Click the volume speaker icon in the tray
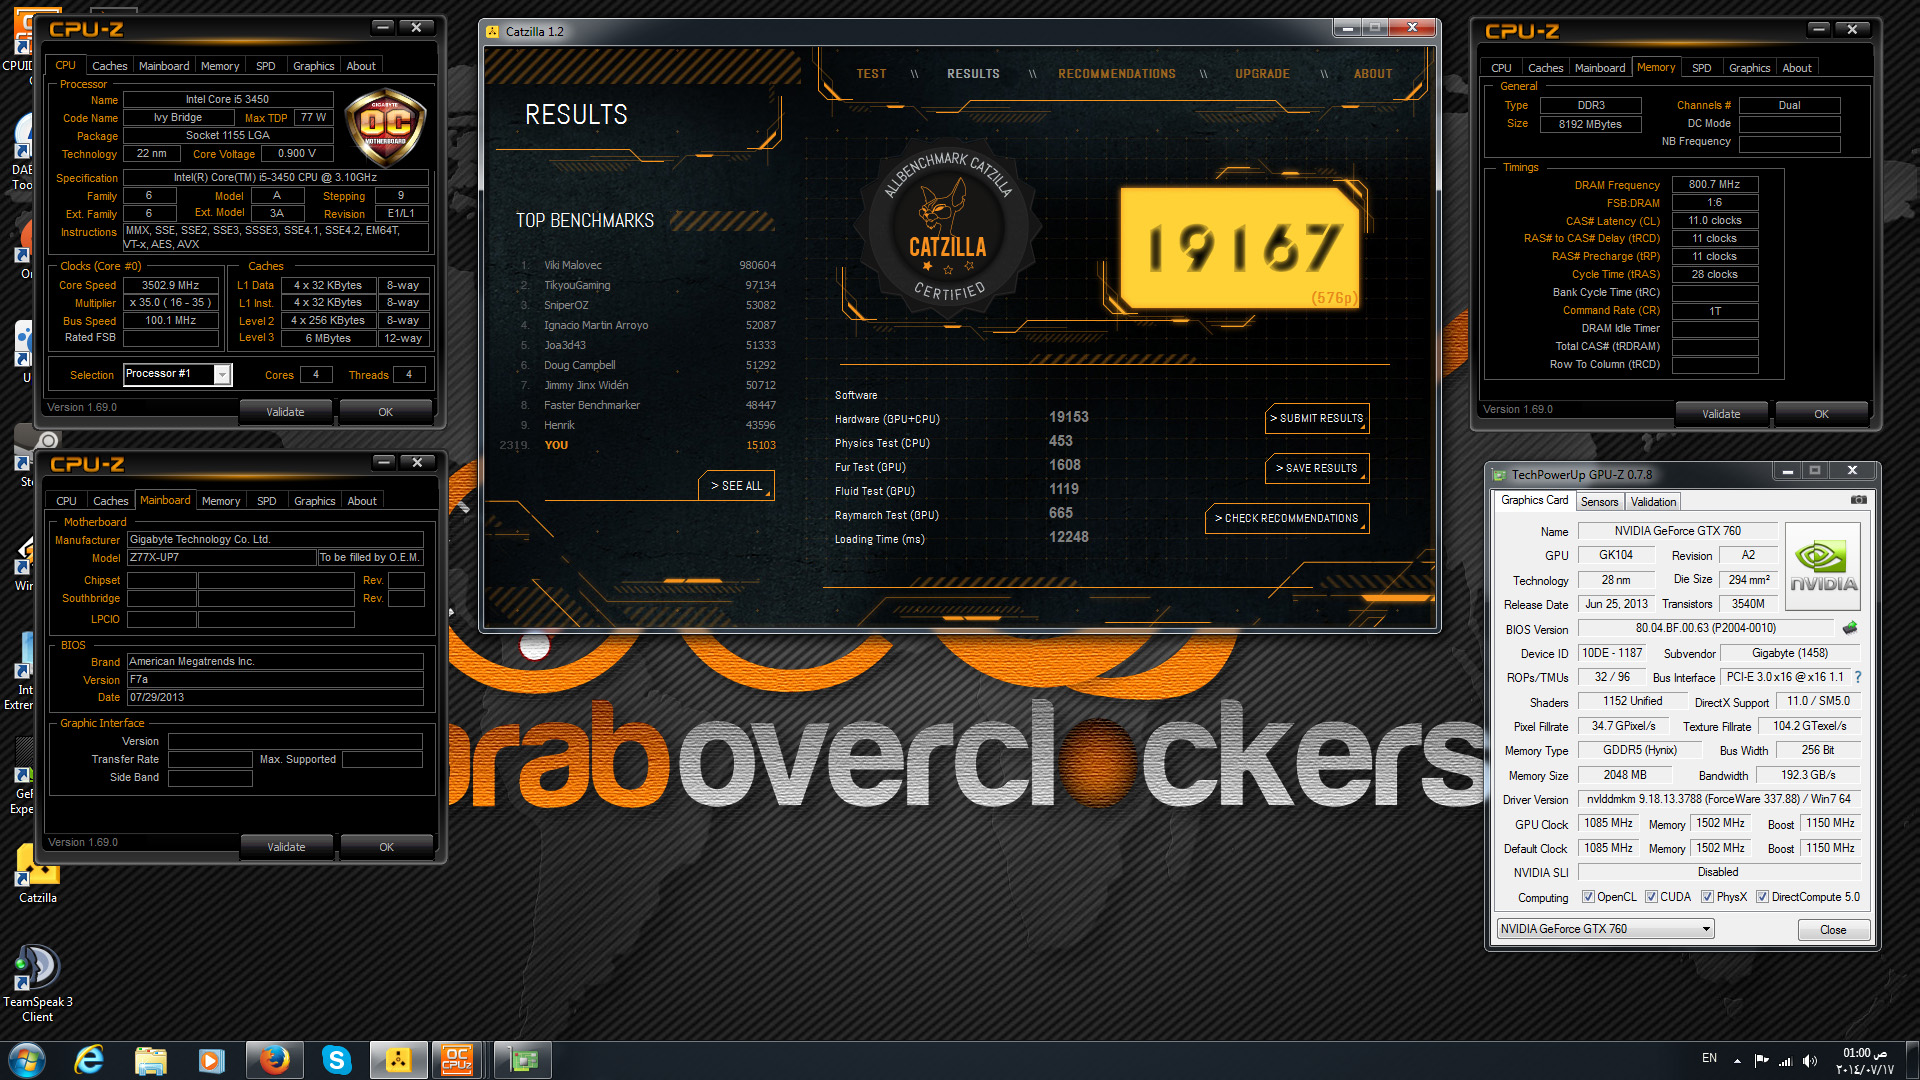This screenshot has height=1080, width=1920. pos(1810,1061)
